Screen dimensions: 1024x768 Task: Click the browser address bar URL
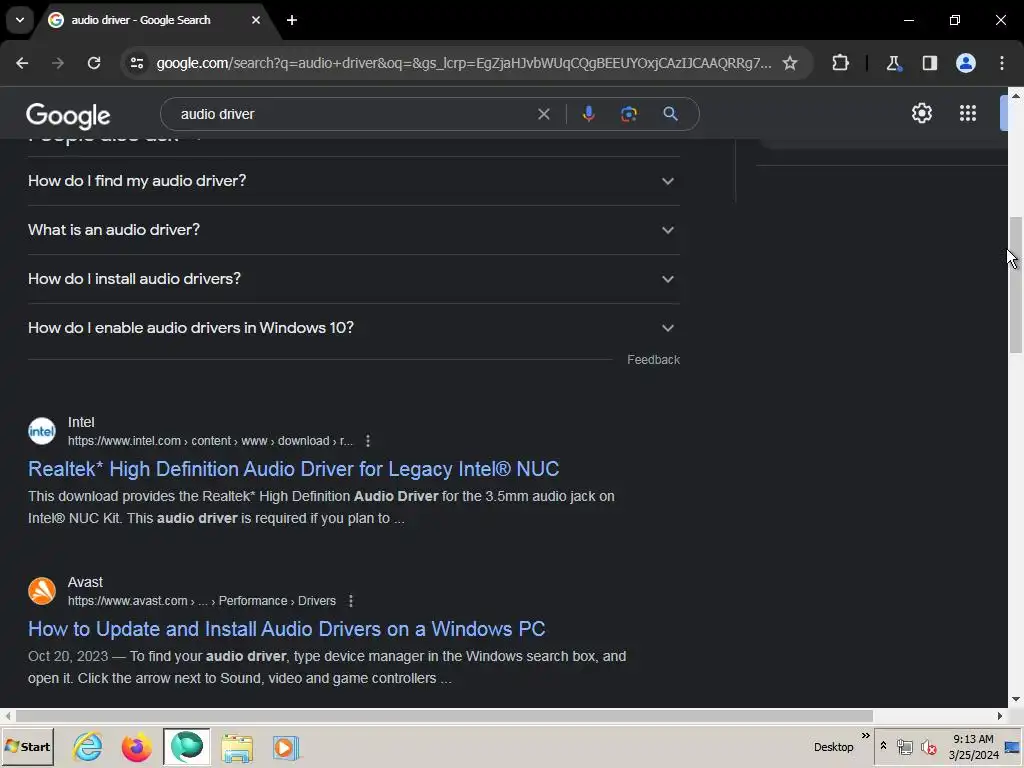tap(464, 63)
